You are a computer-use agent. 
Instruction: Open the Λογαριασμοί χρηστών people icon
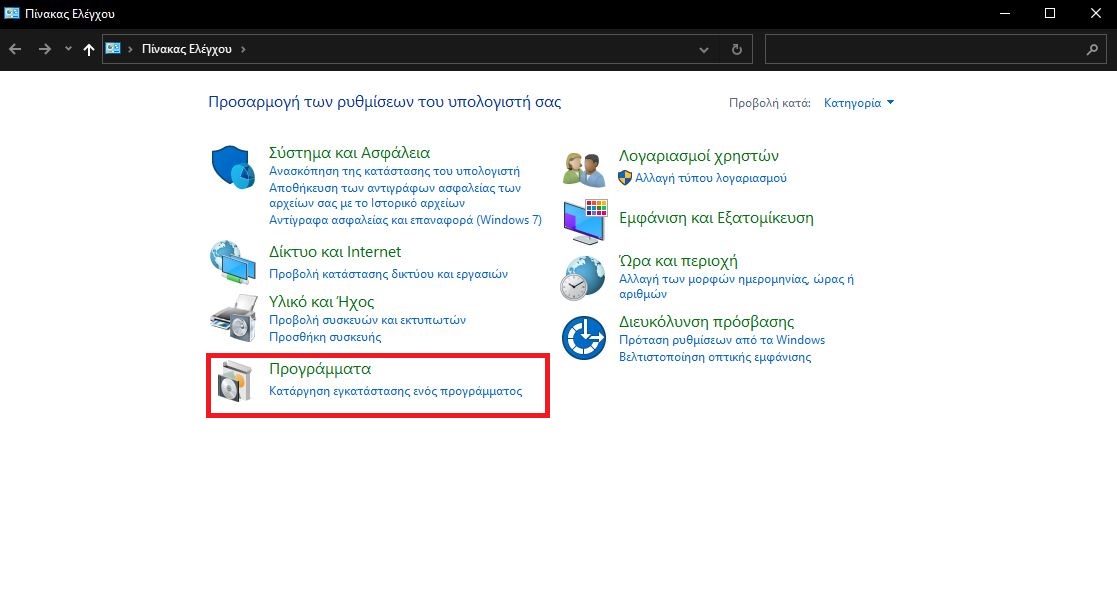tap(583, 170)
